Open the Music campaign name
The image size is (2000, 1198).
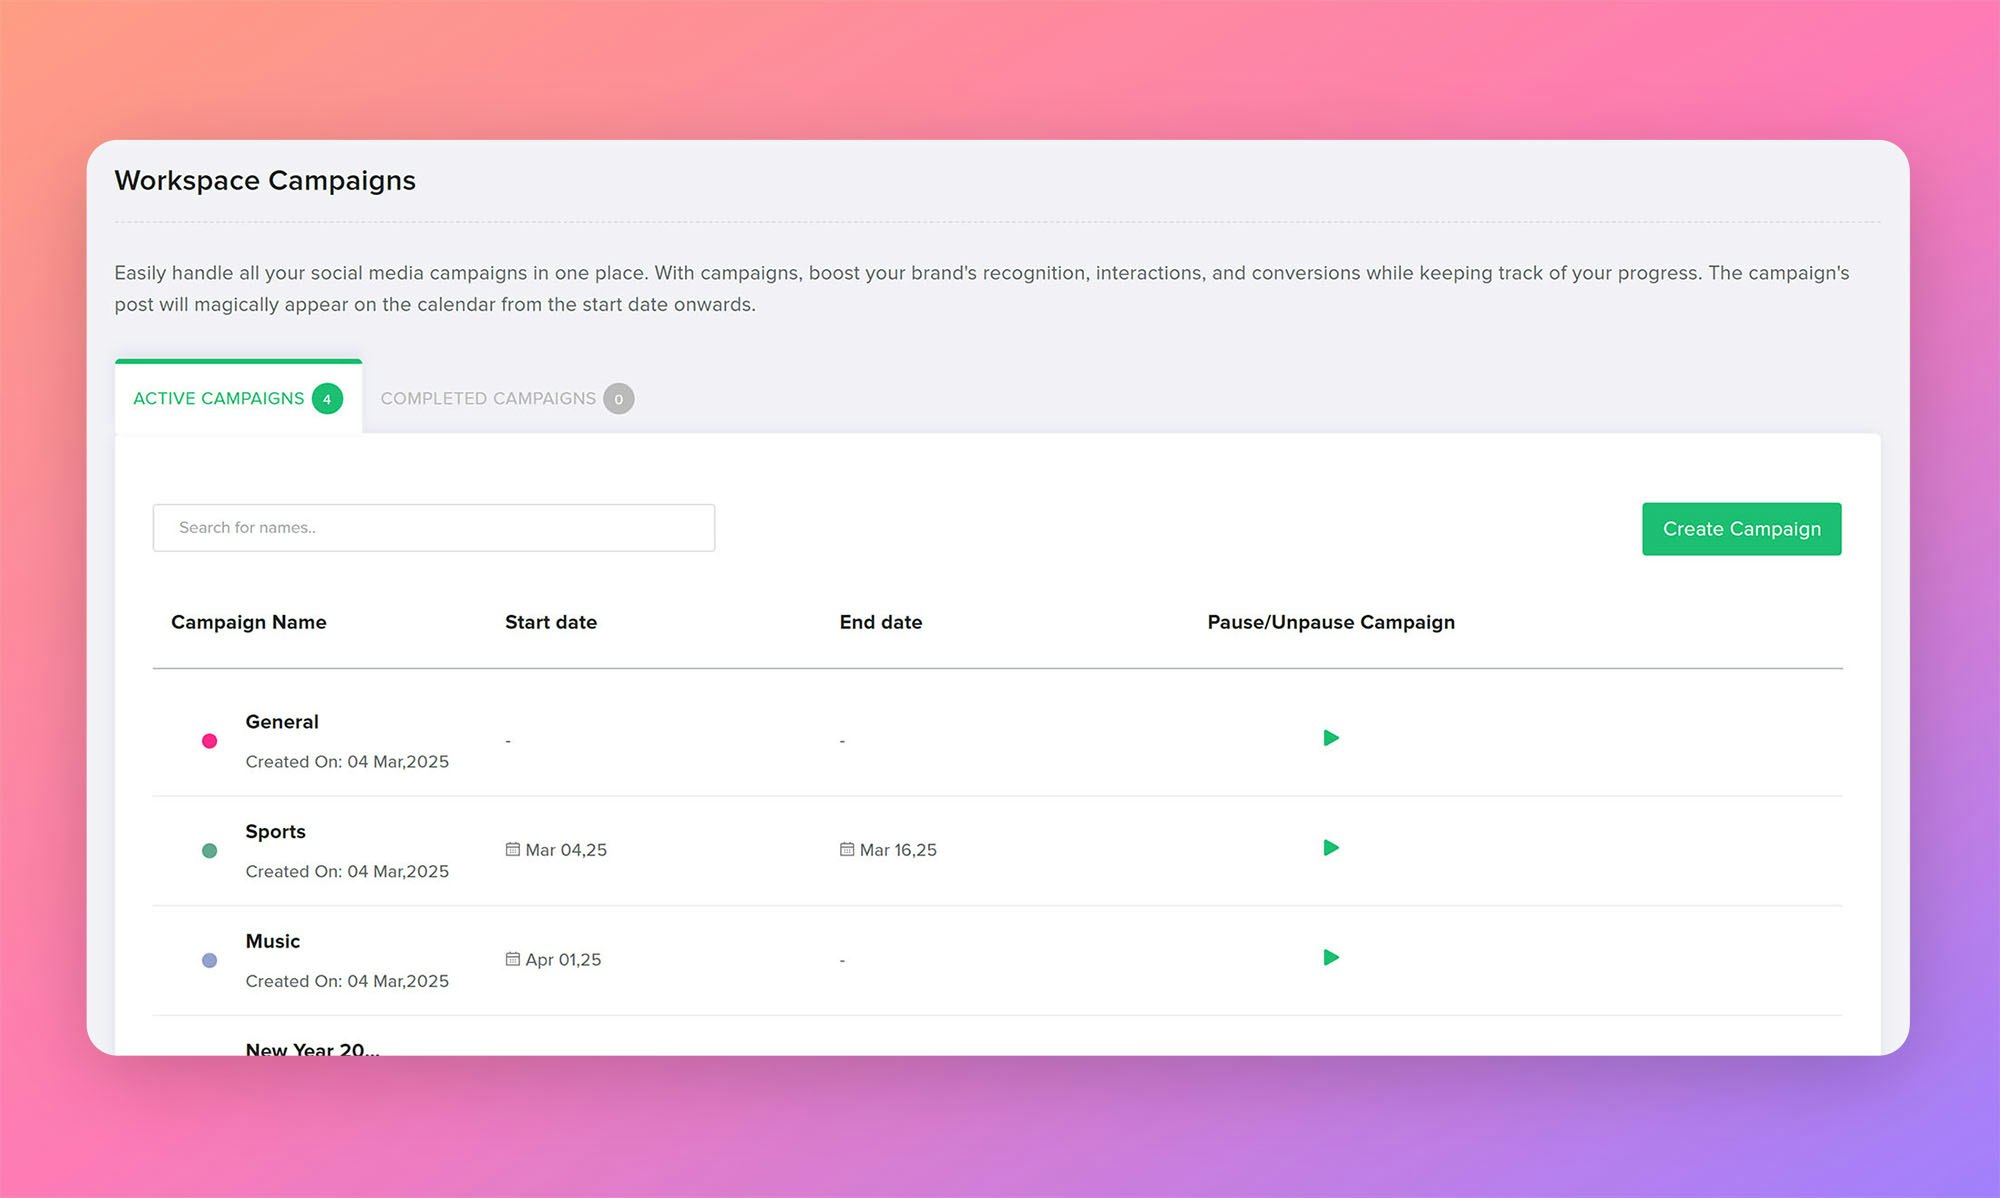[272, 941]
